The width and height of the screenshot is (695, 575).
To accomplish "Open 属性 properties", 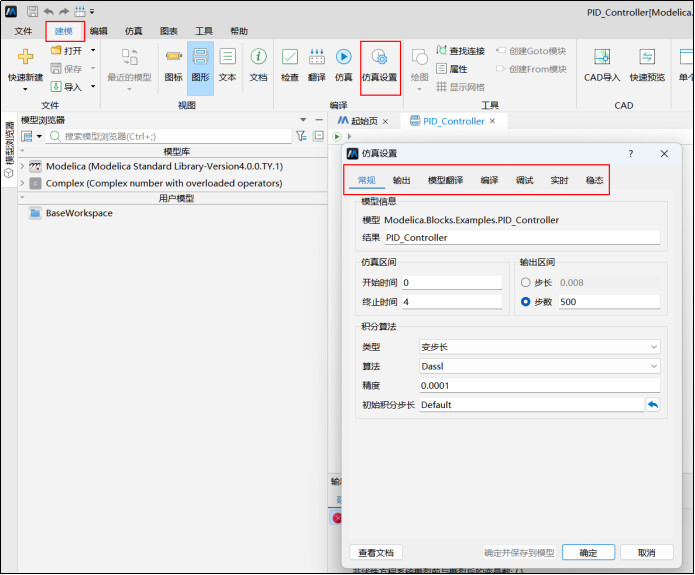I will click(x=452, y=69).
